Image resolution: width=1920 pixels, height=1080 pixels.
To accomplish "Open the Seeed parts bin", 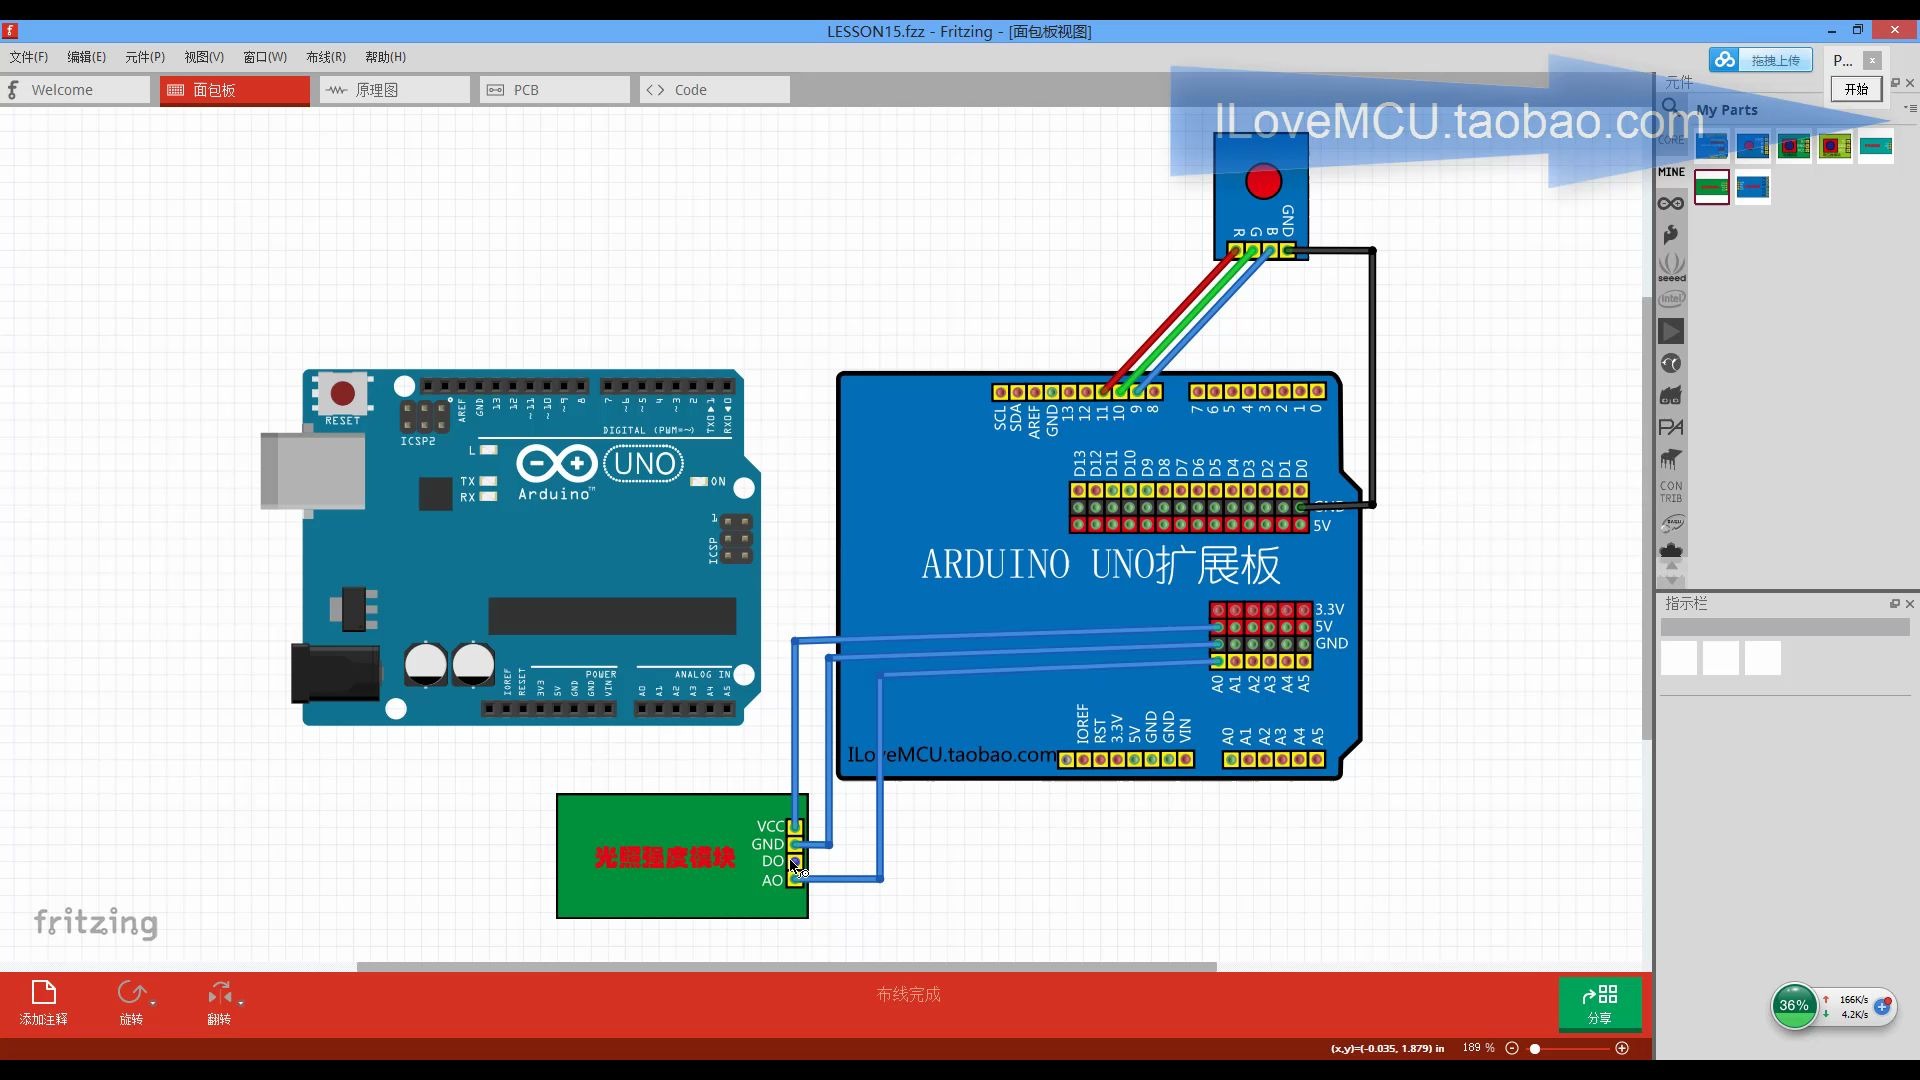I will tap(1671, 267).
